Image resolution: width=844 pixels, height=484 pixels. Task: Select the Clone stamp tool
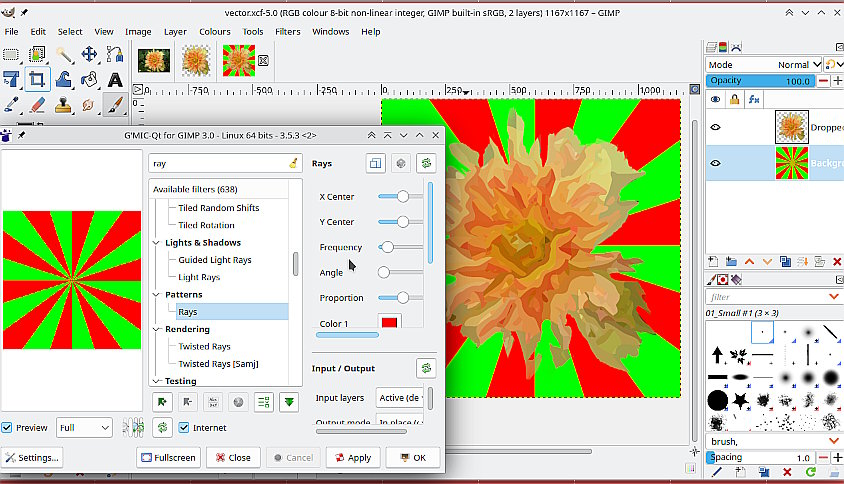[x=63, y=105]
